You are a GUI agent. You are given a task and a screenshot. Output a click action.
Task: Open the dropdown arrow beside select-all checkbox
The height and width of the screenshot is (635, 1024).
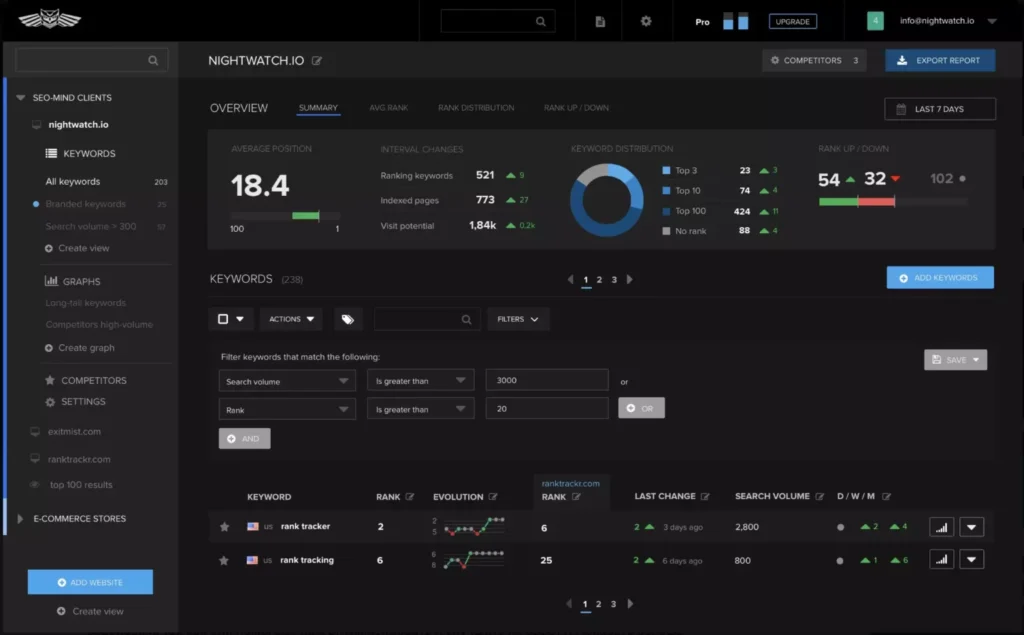(x=240, y=319)
